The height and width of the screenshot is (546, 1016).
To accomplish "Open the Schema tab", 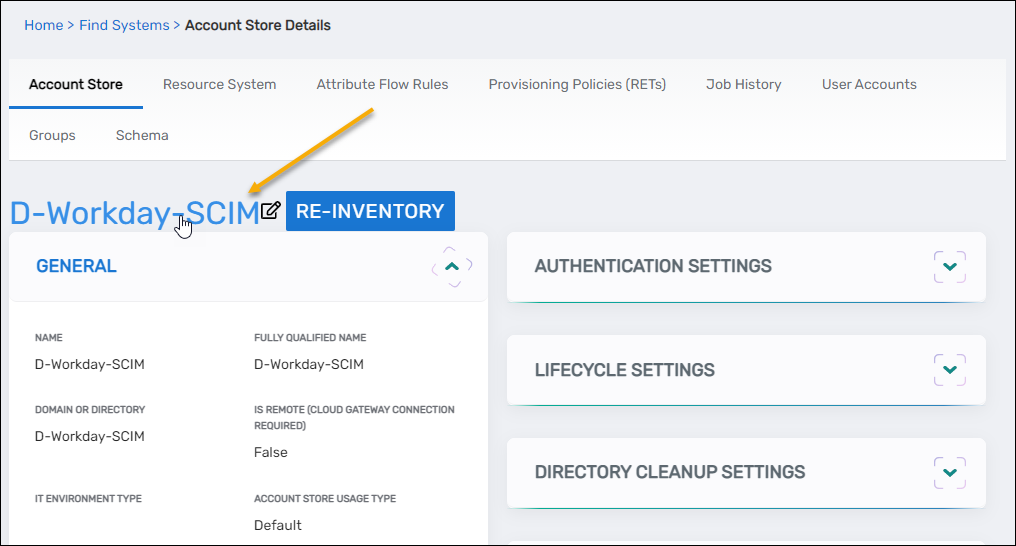I will 142,135.
